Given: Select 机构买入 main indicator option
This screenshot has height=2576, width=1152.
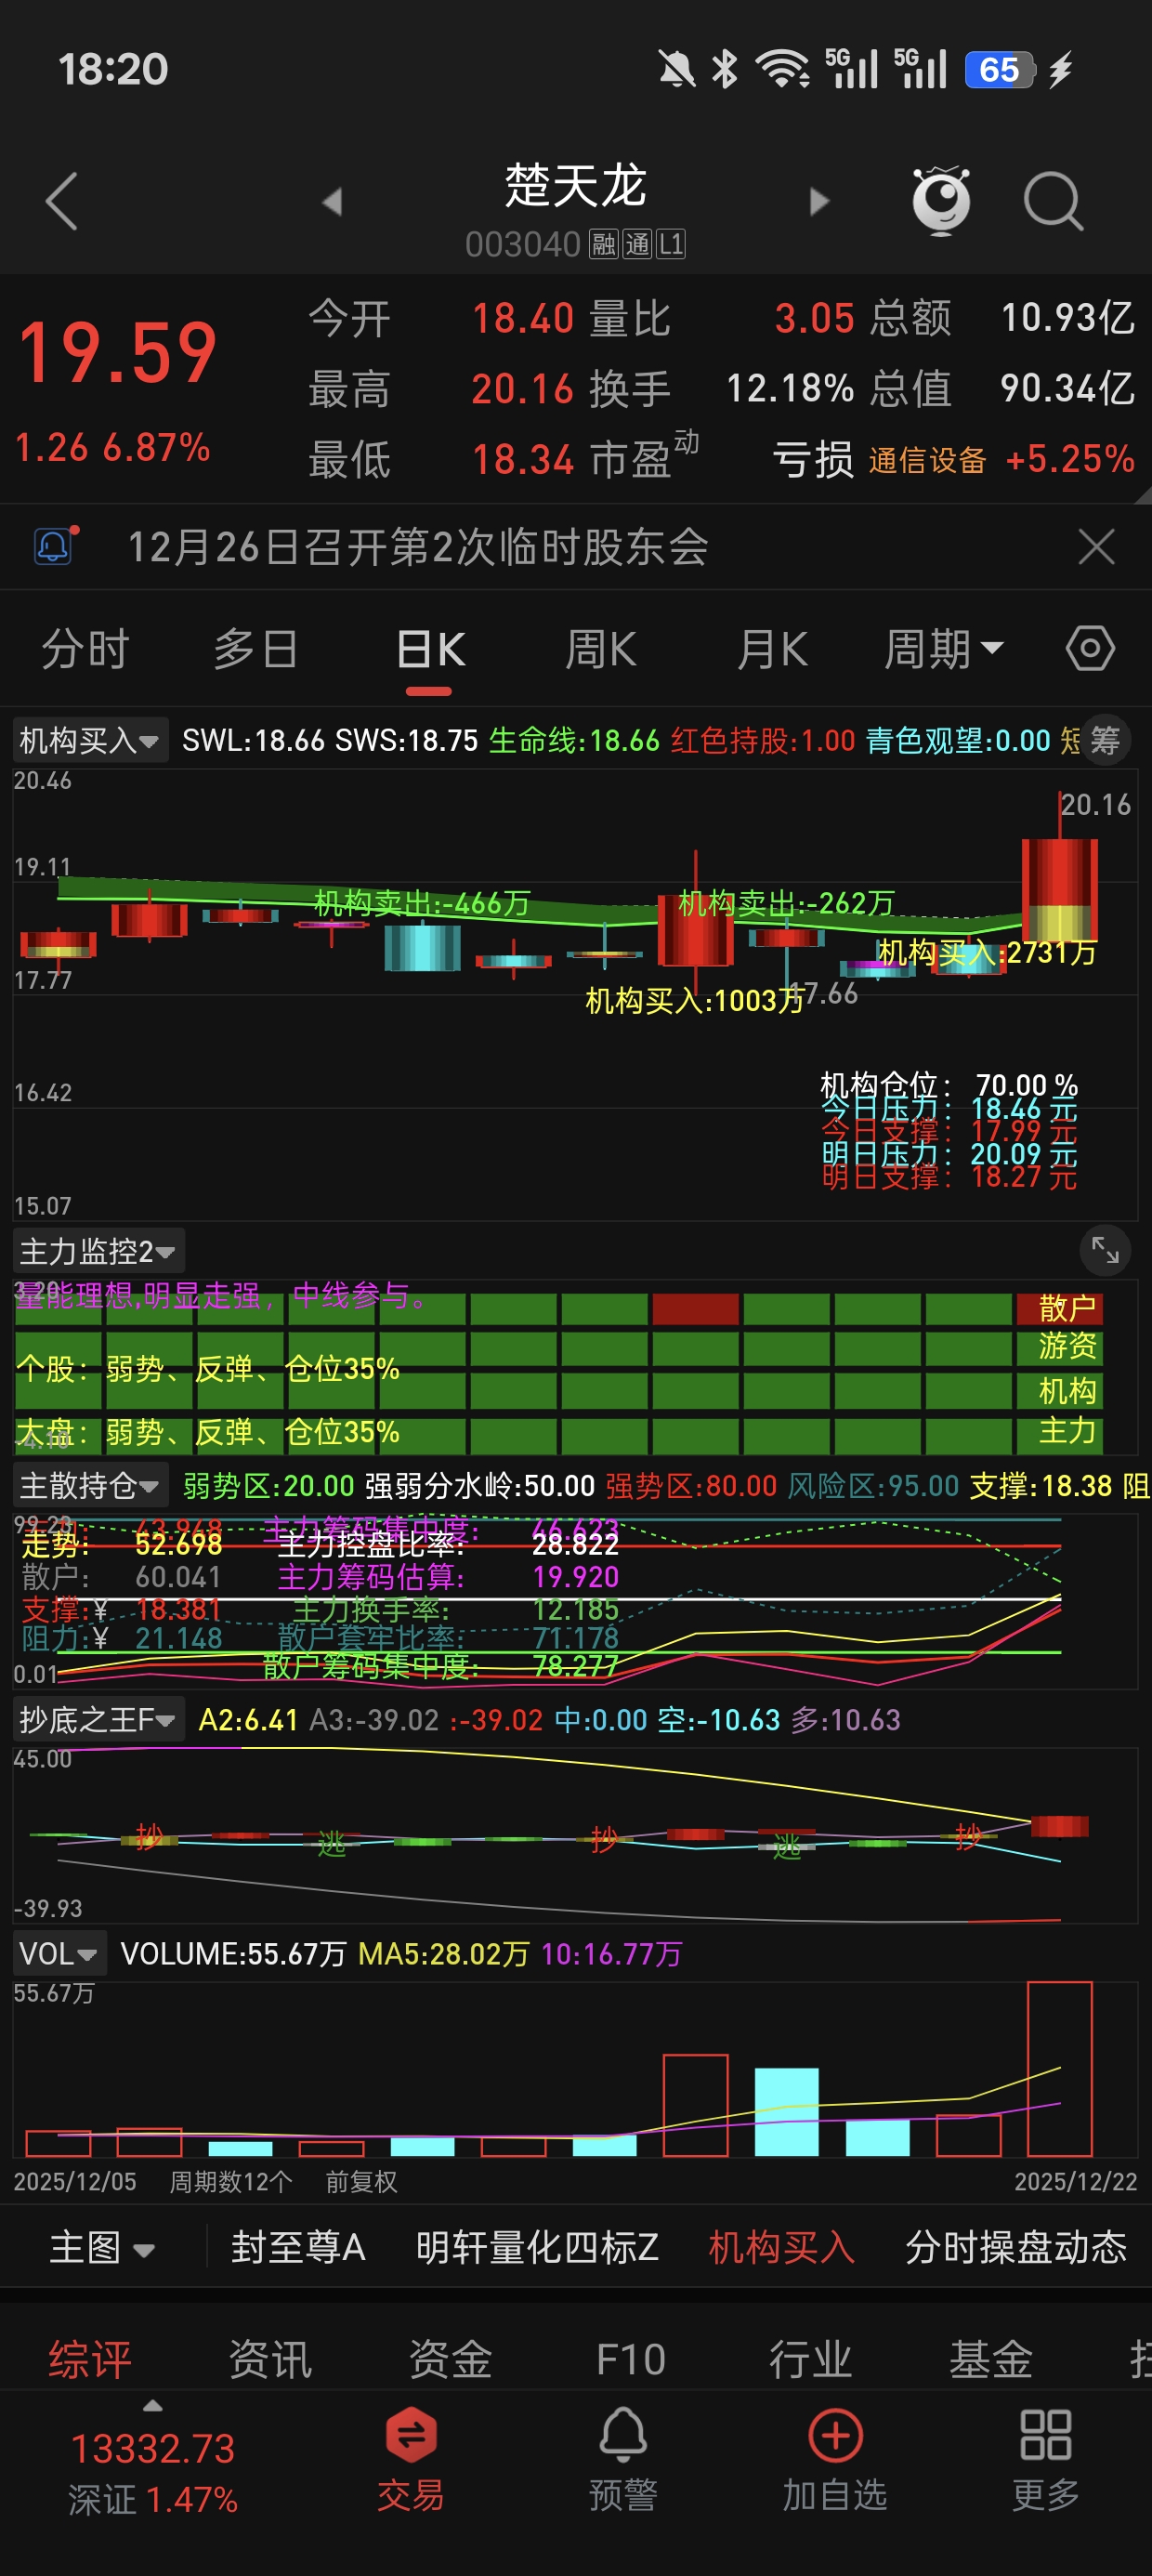Looking at the screenshot, I should 781,2248.
